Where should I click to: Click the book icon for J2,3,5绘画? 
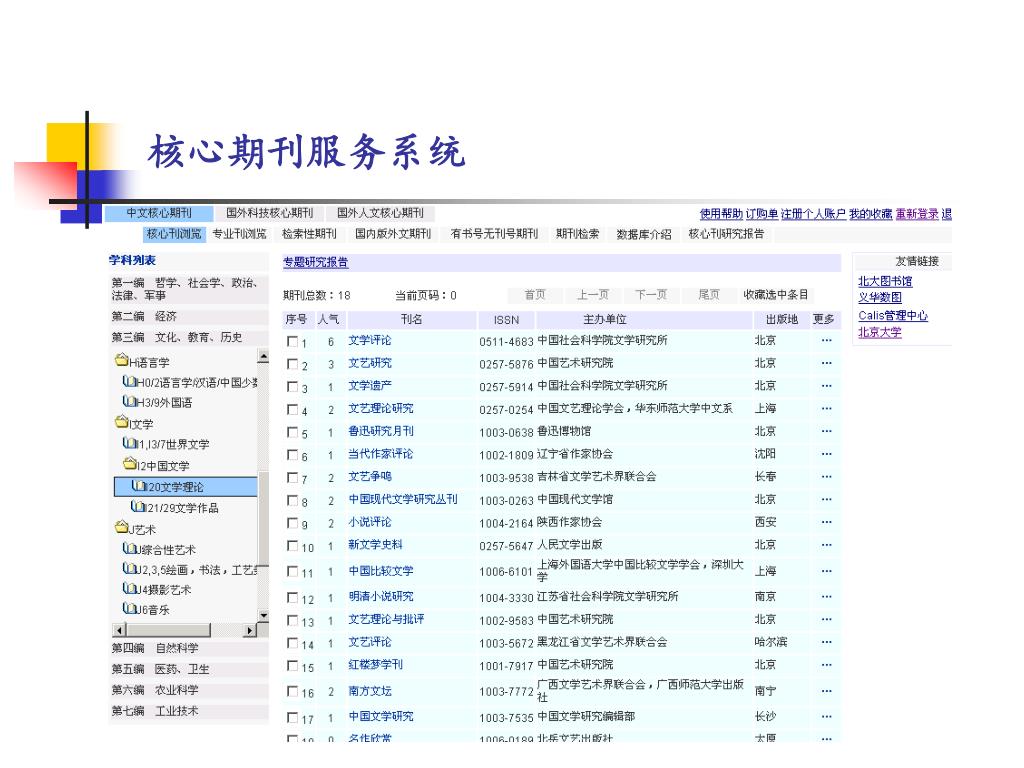pos(129,568)
